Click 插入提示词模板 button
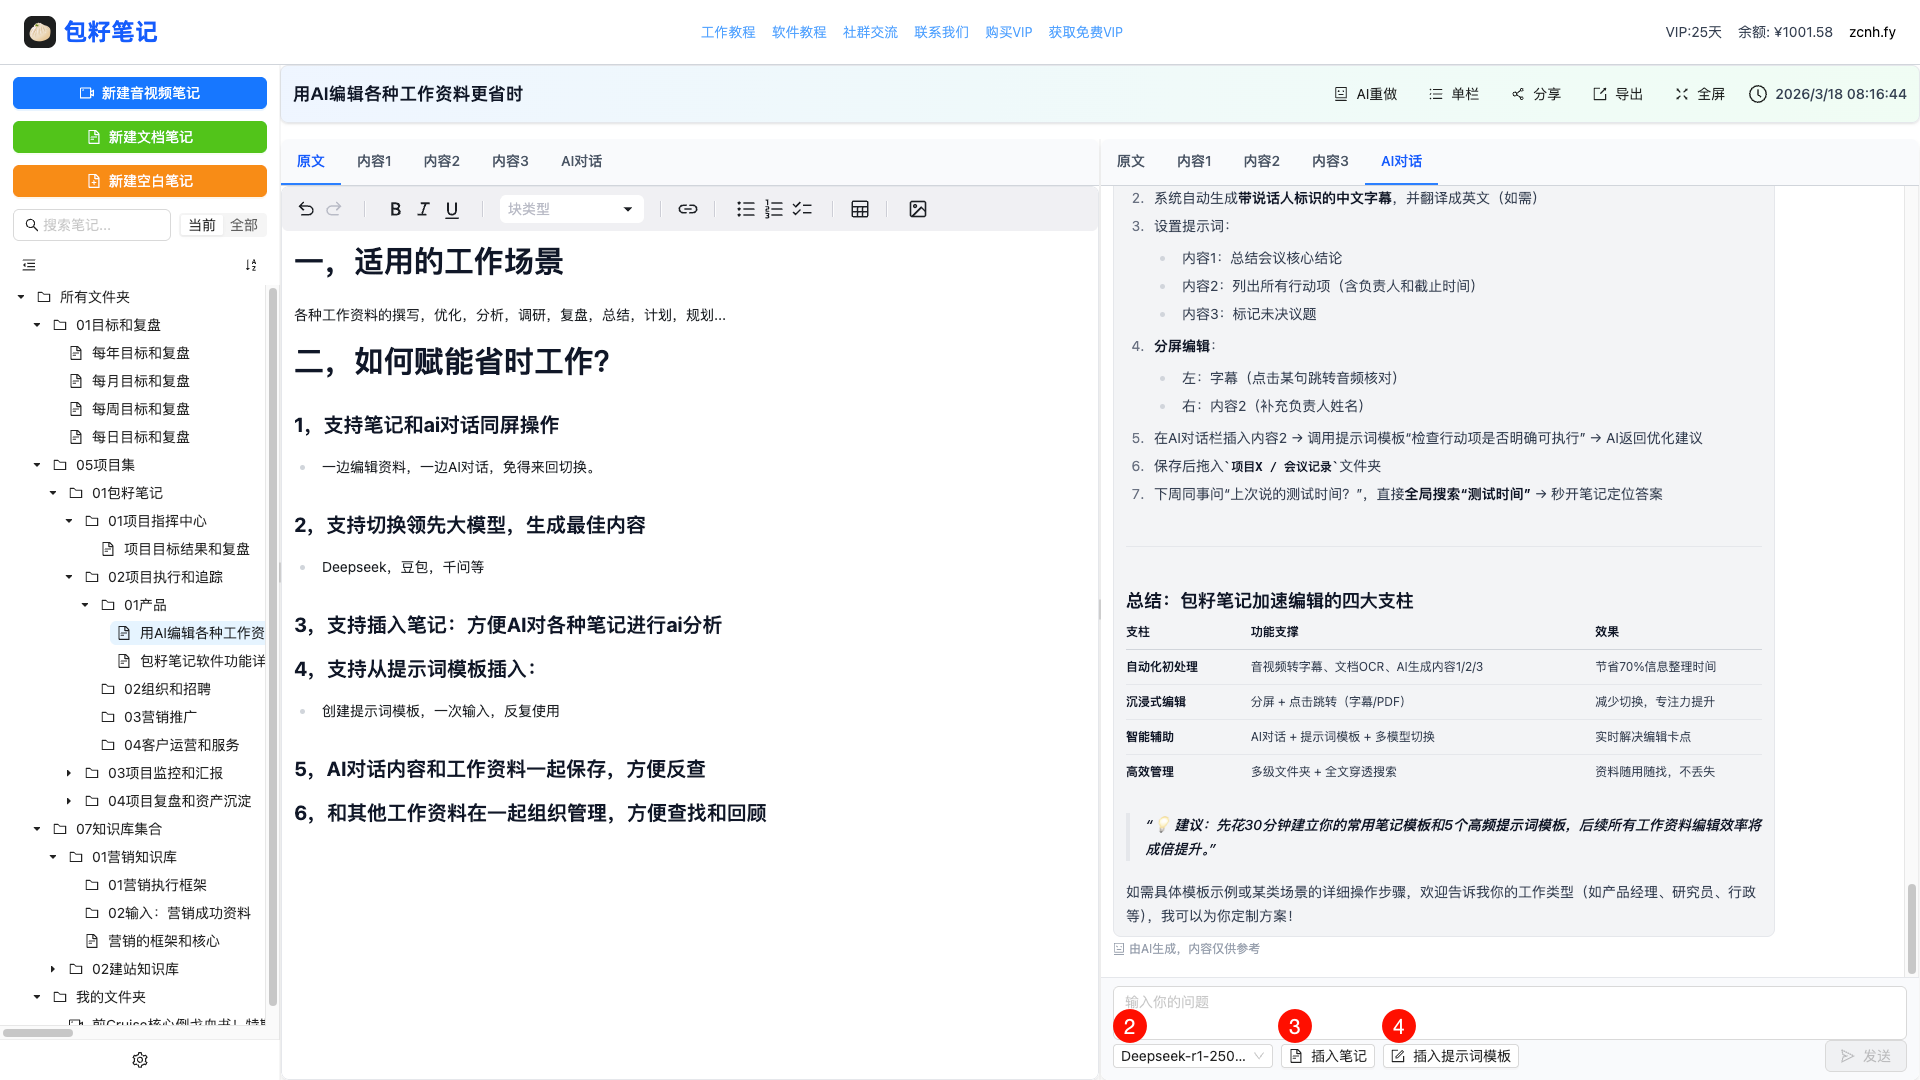 pyautogui.click(x=1451, y=1056)
